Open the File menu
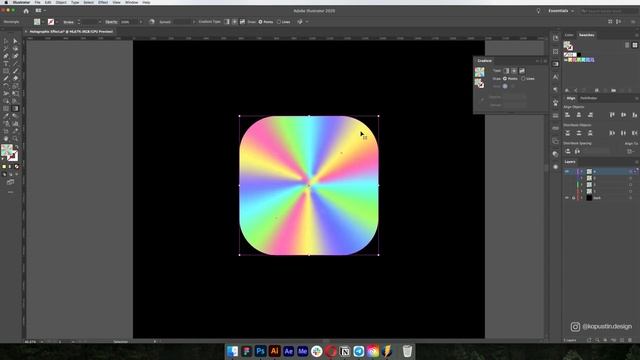 [x=37, y=2]
